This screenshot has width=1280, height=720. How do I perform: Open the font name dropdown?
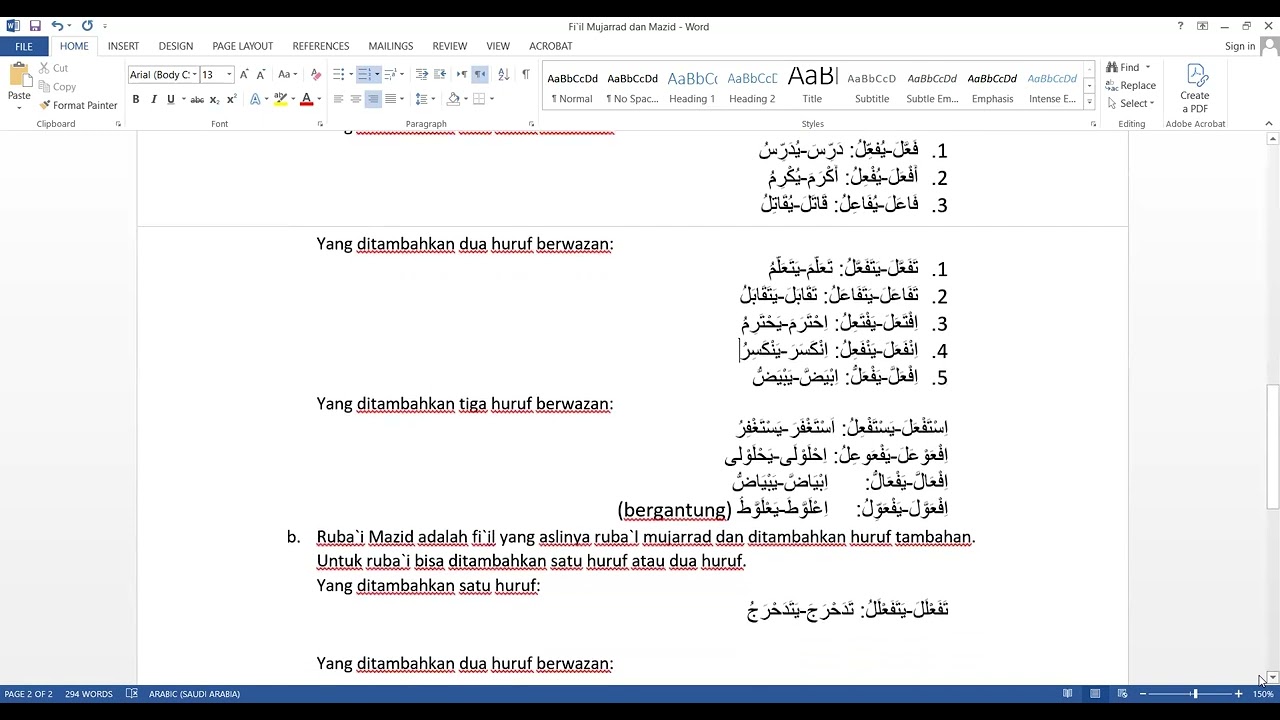(194, 75)
